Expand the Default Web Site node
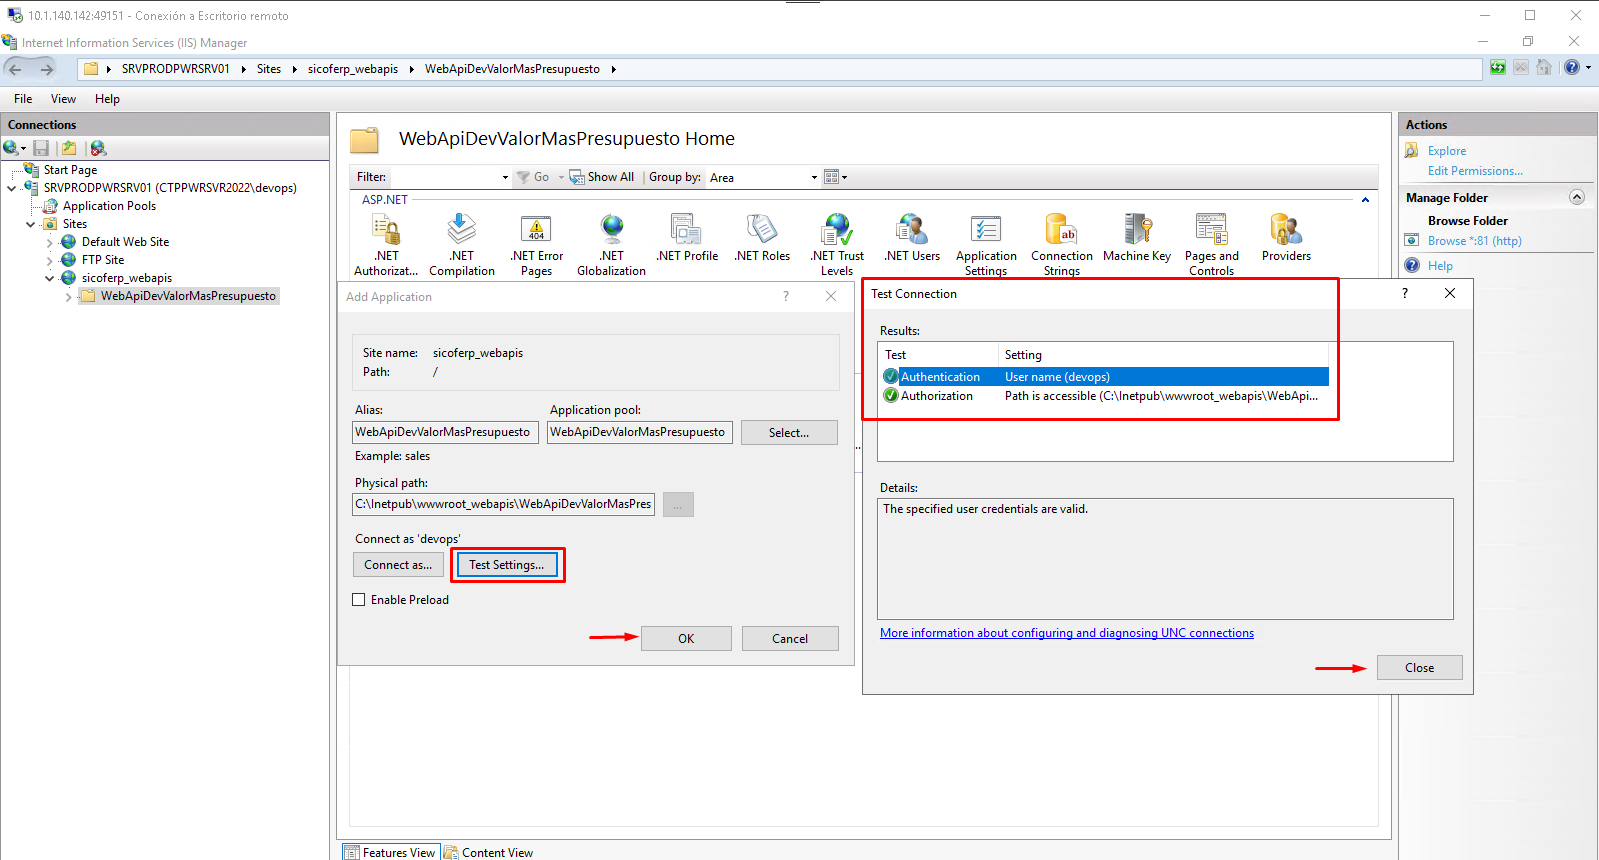 50,242
